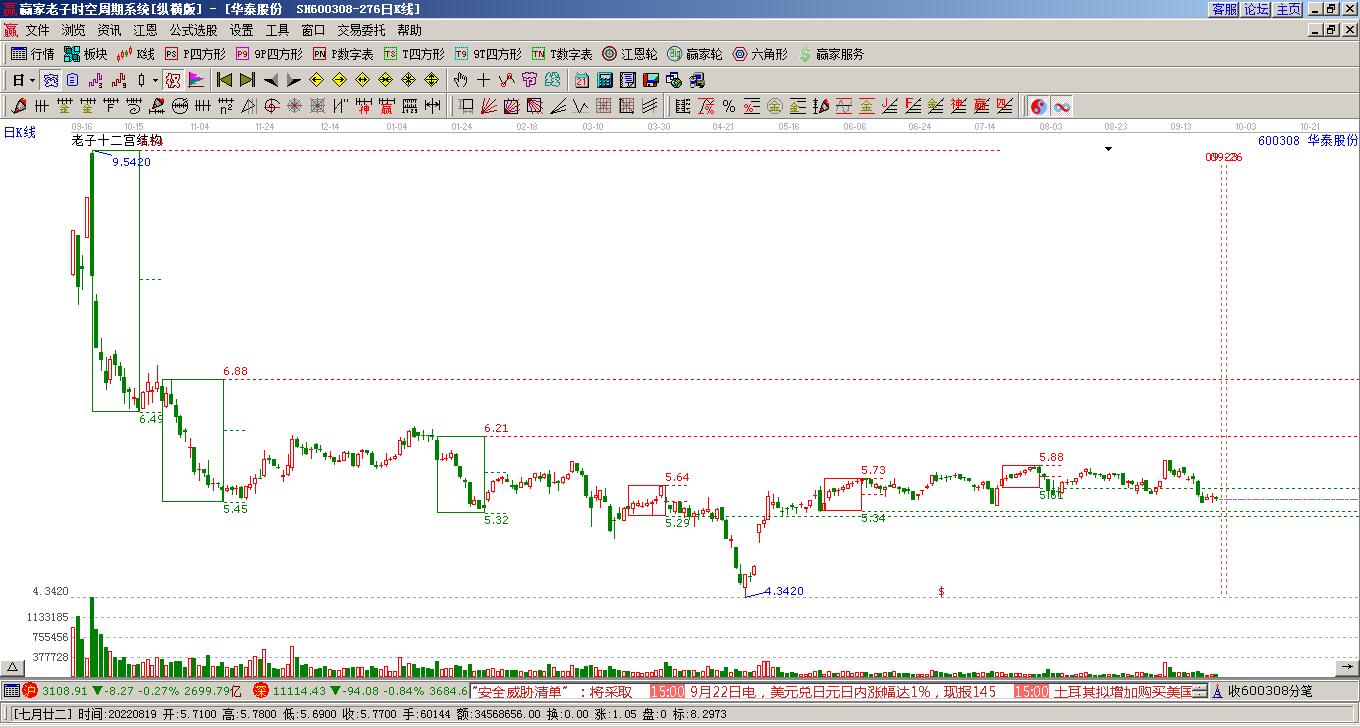Open the P数字表 tool
This screenshot has height=728, width=1360.
[x=343, y=54]
